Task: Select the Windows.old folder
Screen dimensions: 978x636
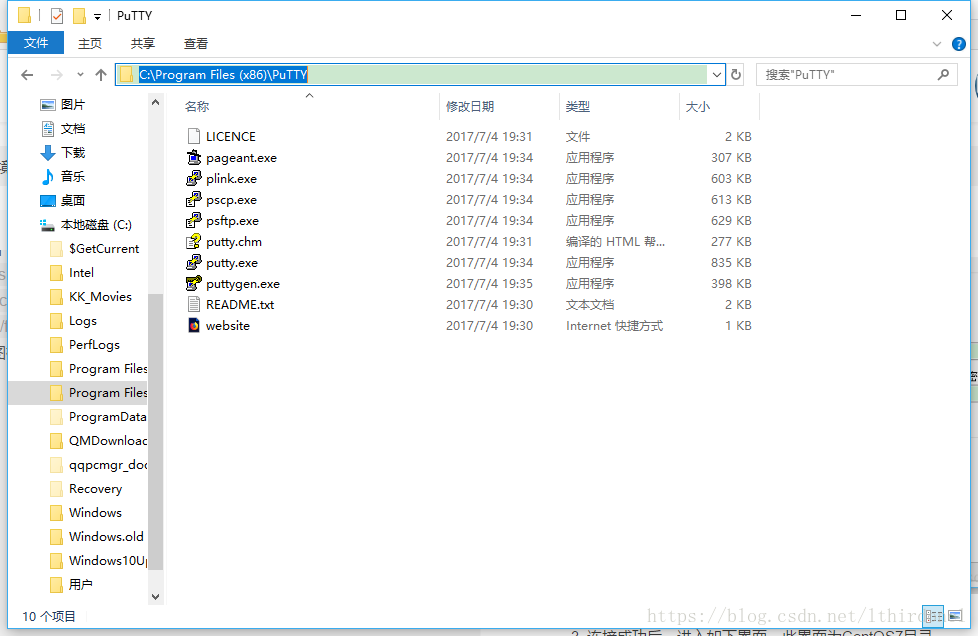Action: (x=106, y=536)
